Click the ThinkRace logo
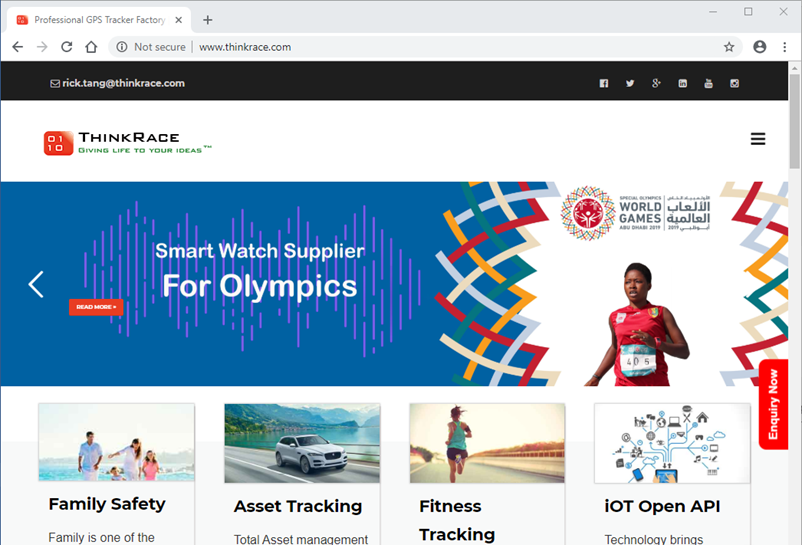Screen dimensions: 802x545 click(127, 143)
